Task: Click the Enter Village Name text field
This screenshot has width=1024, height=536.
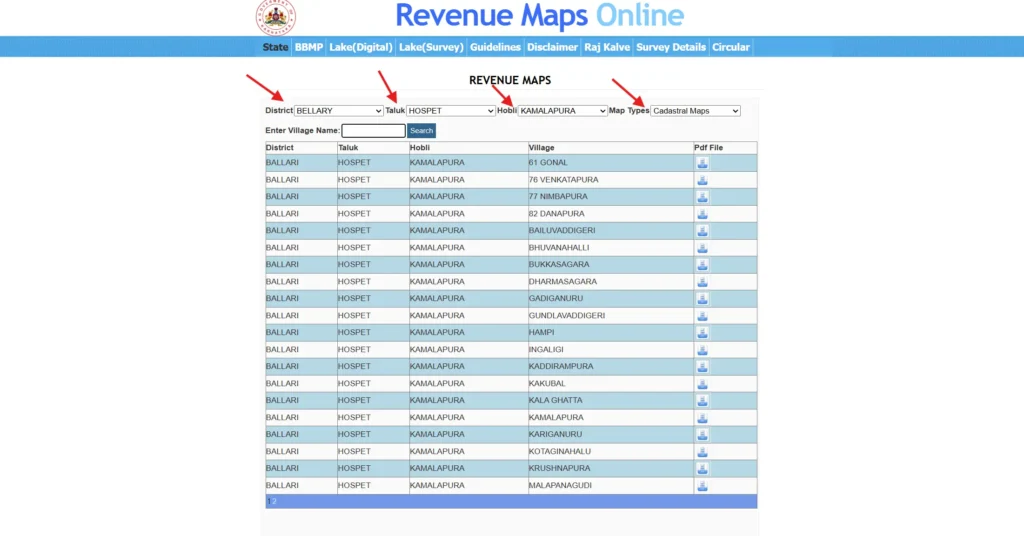Action: click(373, 131)
